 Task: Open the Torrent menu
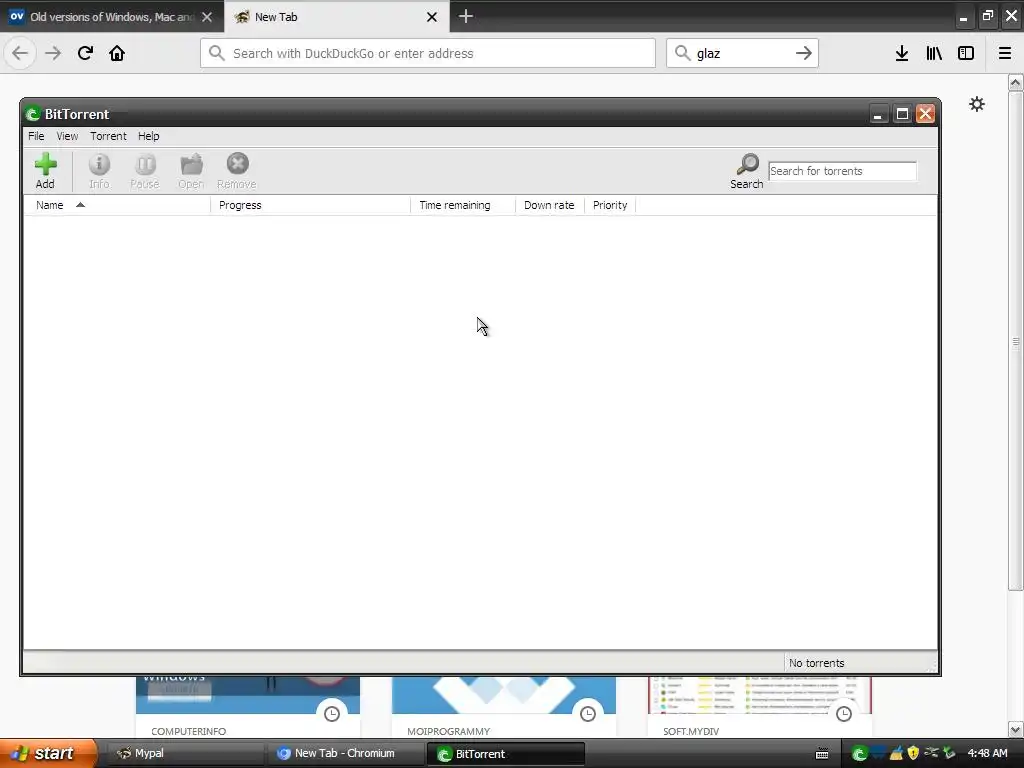click(x=108, y=136)
